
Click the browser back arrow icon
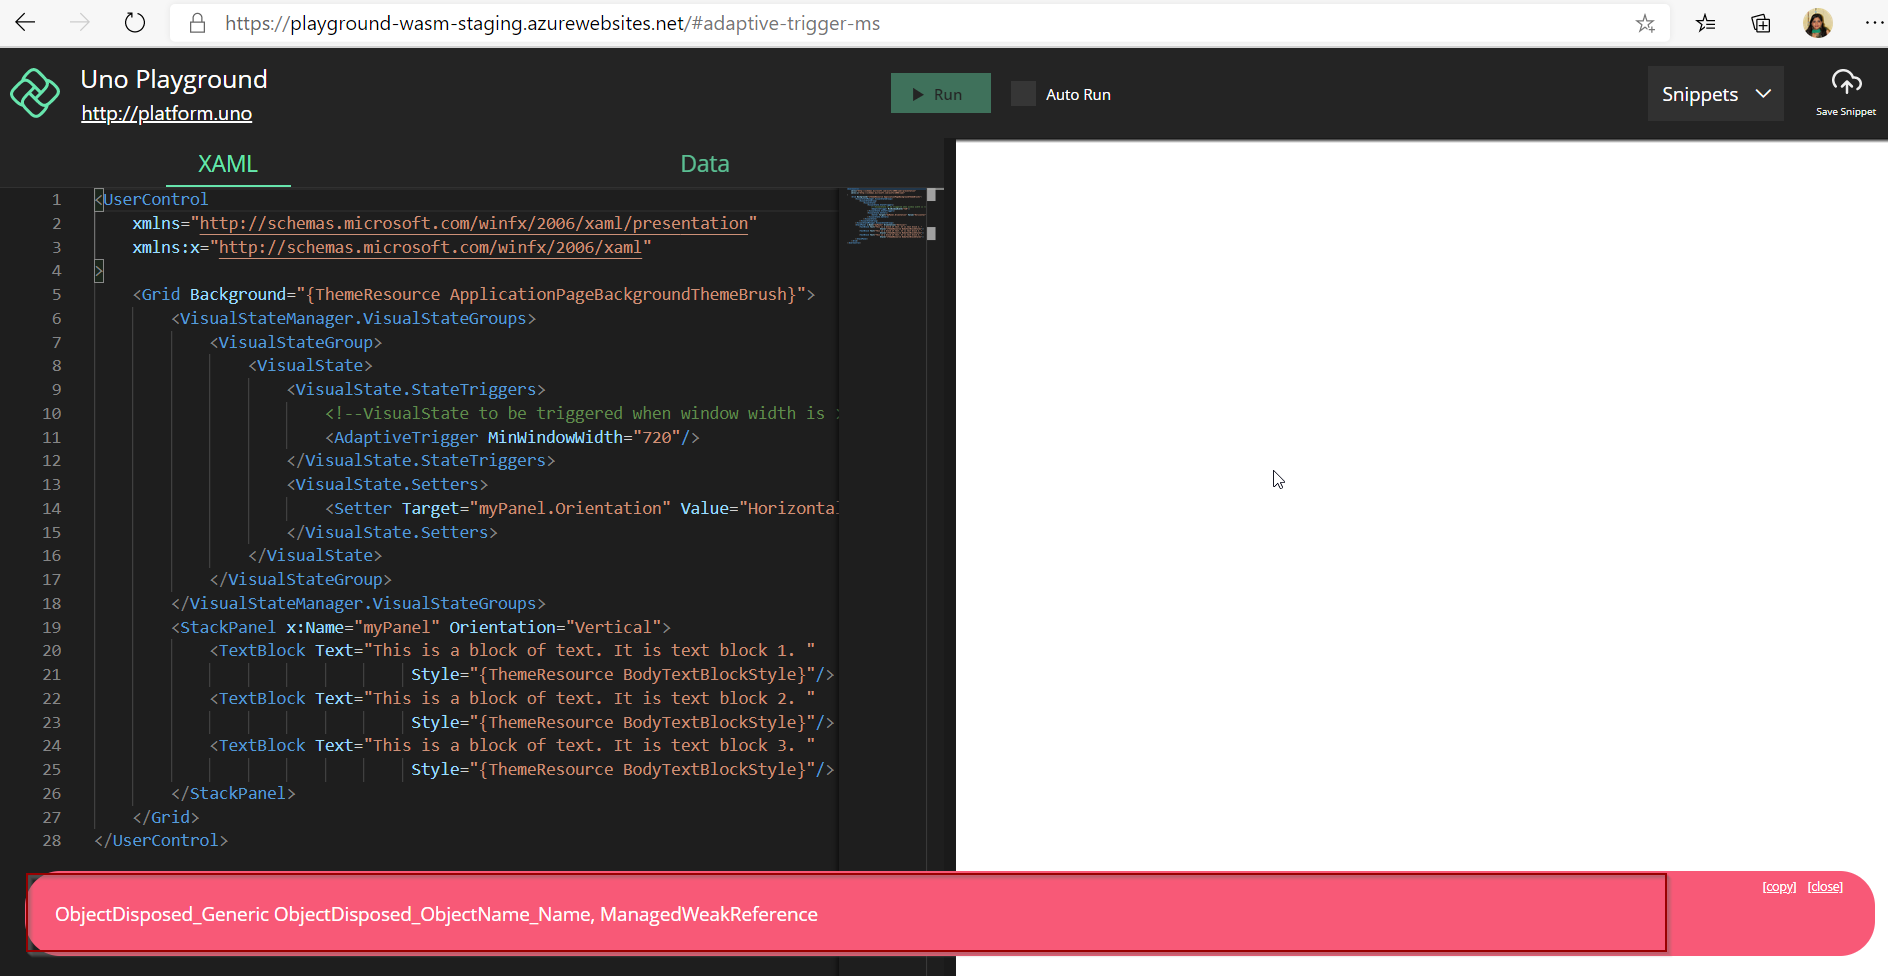click(24, 22)
